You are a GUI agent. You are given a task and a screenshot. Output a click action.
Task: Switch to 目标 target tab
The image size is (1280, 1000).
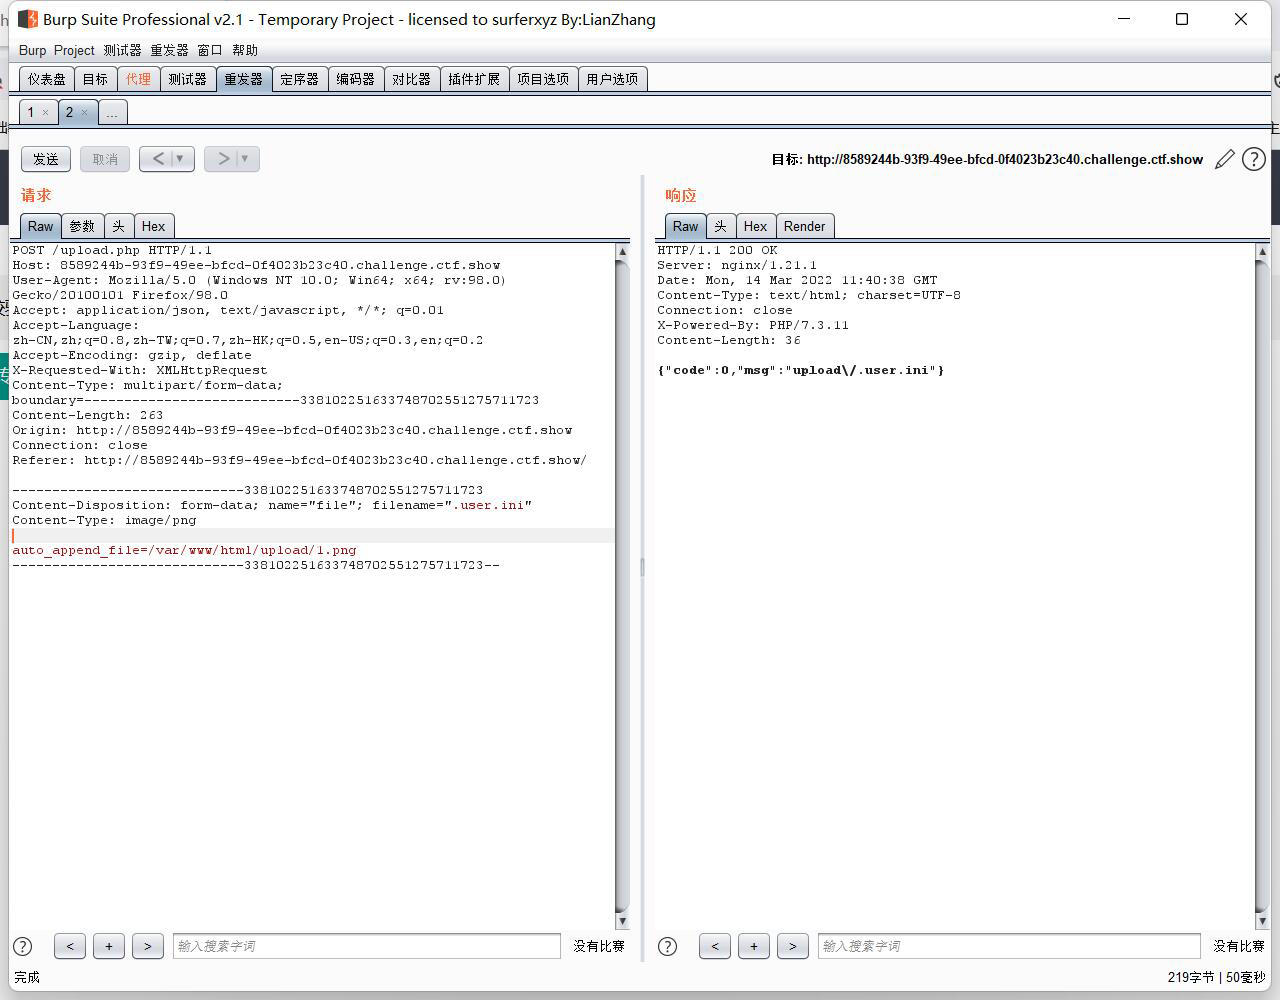[x=95, y=79]
